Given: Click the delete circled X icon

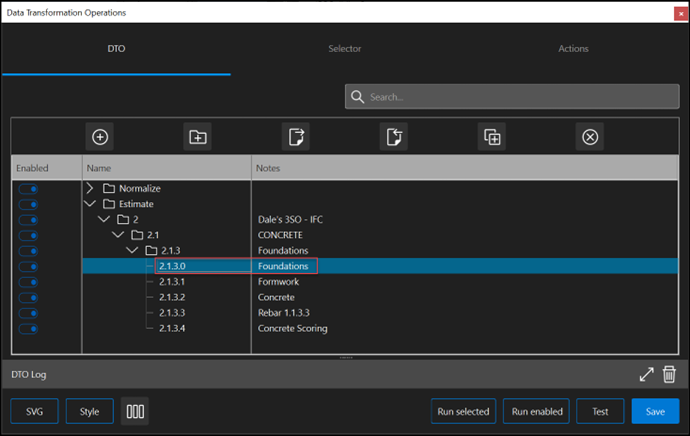Looking at the screenshot, I should (590, 137).
